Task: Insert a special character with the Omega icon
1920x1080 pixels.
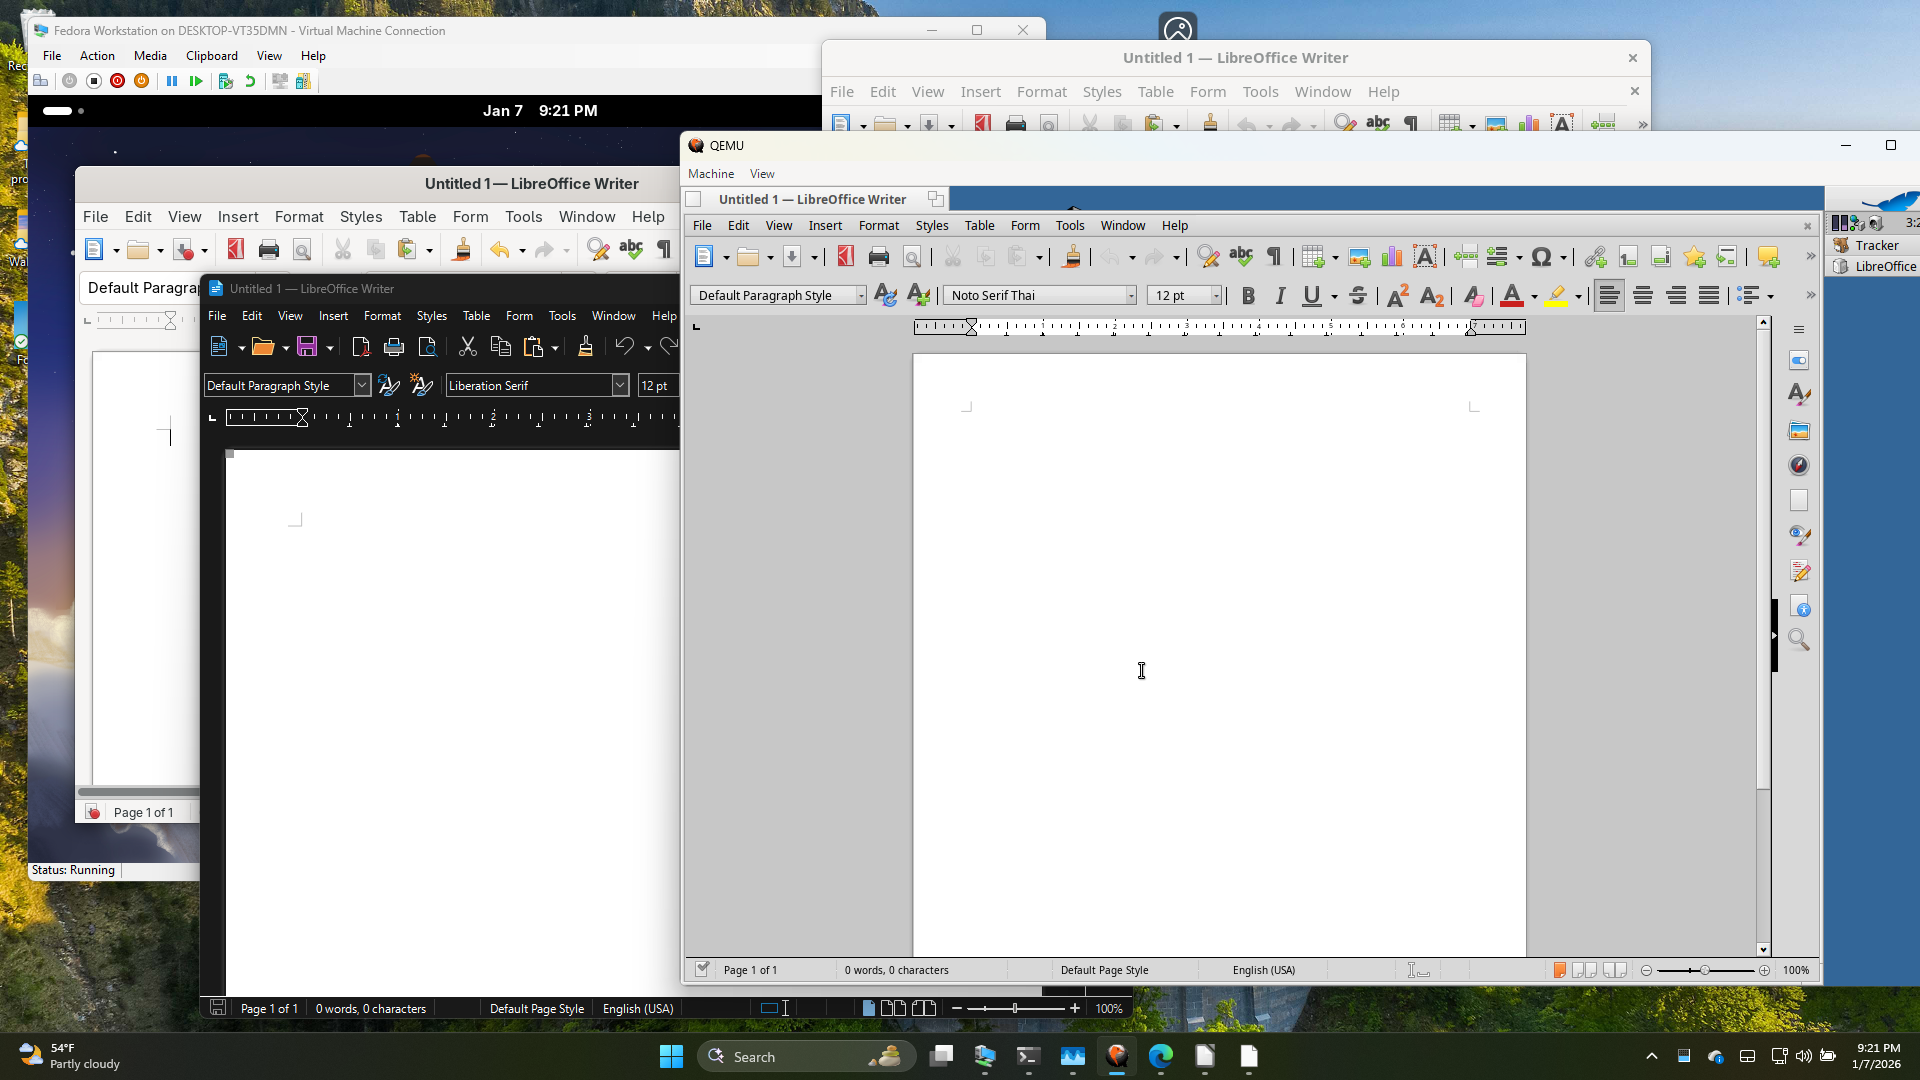Action: pyautogui.click(x=1541, y=258)
